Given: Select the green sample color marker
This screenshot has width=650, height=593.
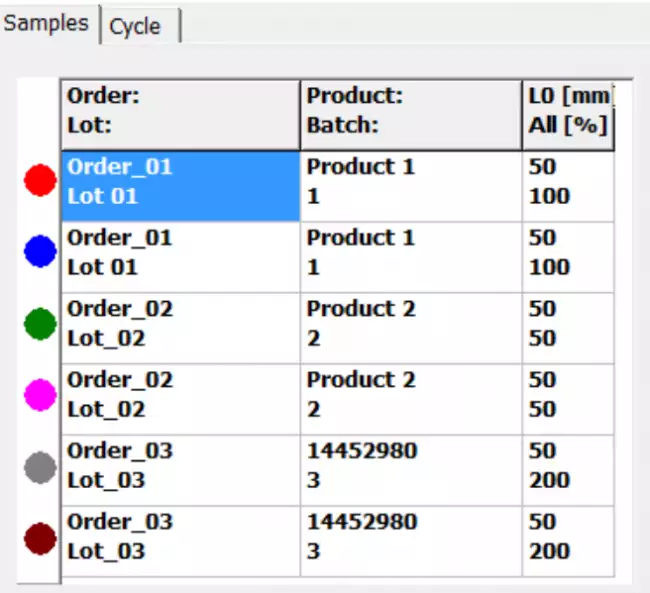Looking at the screenshot, I should (x=40, y=323).
